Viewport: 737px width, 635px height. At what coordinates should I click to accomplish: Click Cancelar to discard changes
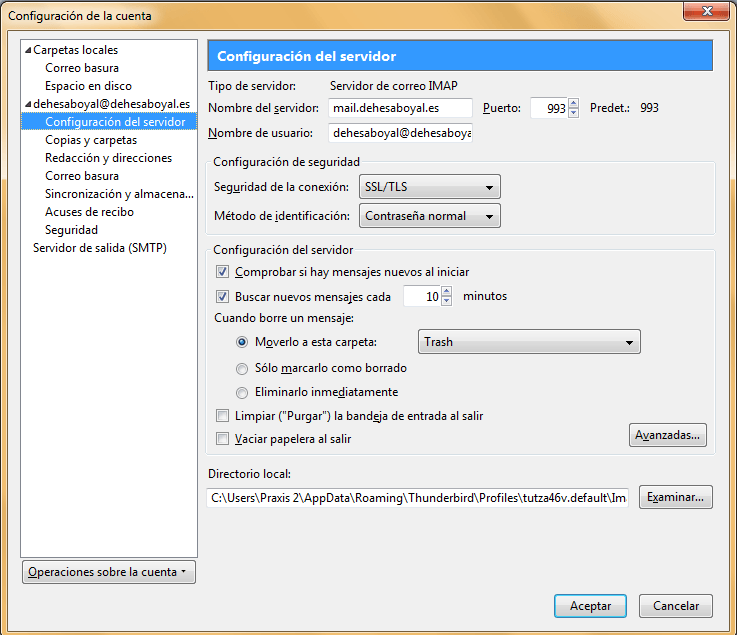[x=675, y=606]
